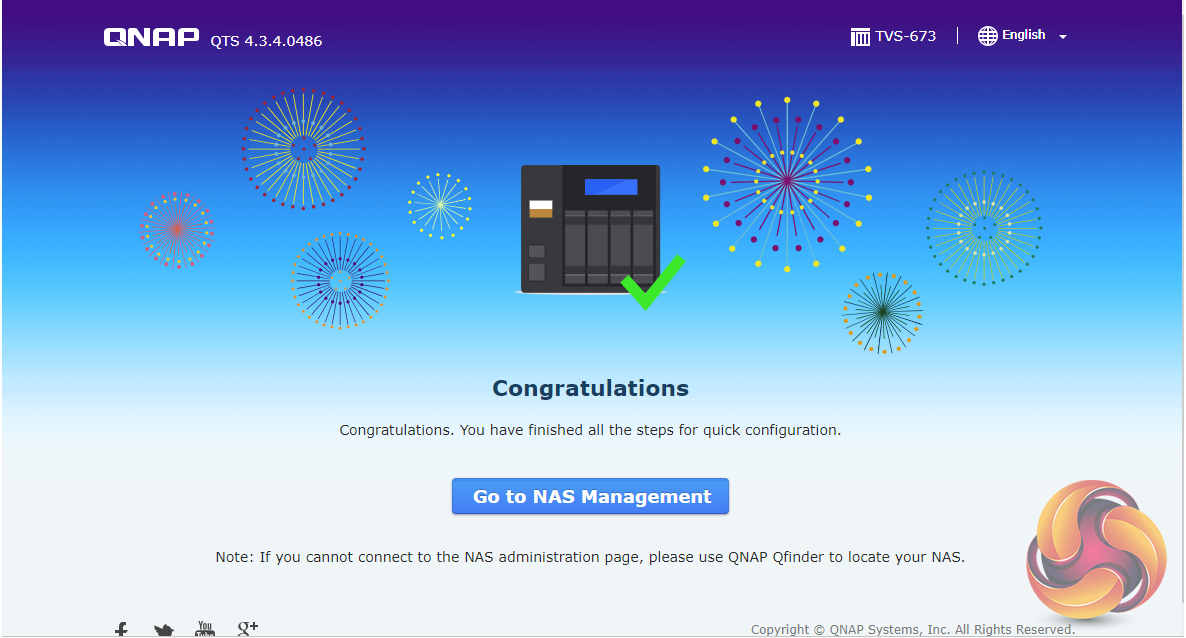This screenshot has width=1186, height=638.
Task: Click the language dropdown arrow
Action: (1063, 36)
